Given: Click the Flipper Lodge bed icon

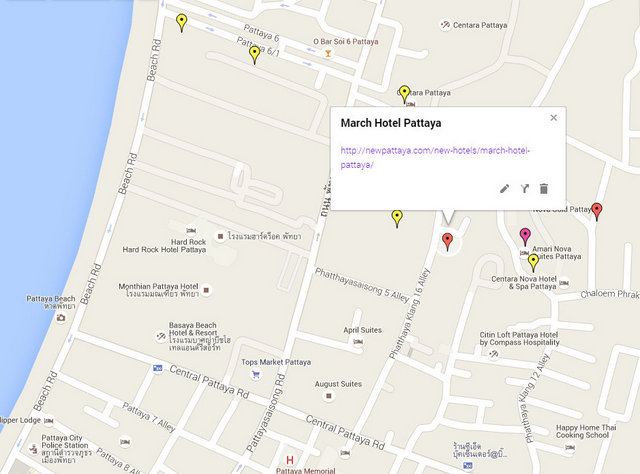Looking at the screenshot, I should tap(49, 420).
